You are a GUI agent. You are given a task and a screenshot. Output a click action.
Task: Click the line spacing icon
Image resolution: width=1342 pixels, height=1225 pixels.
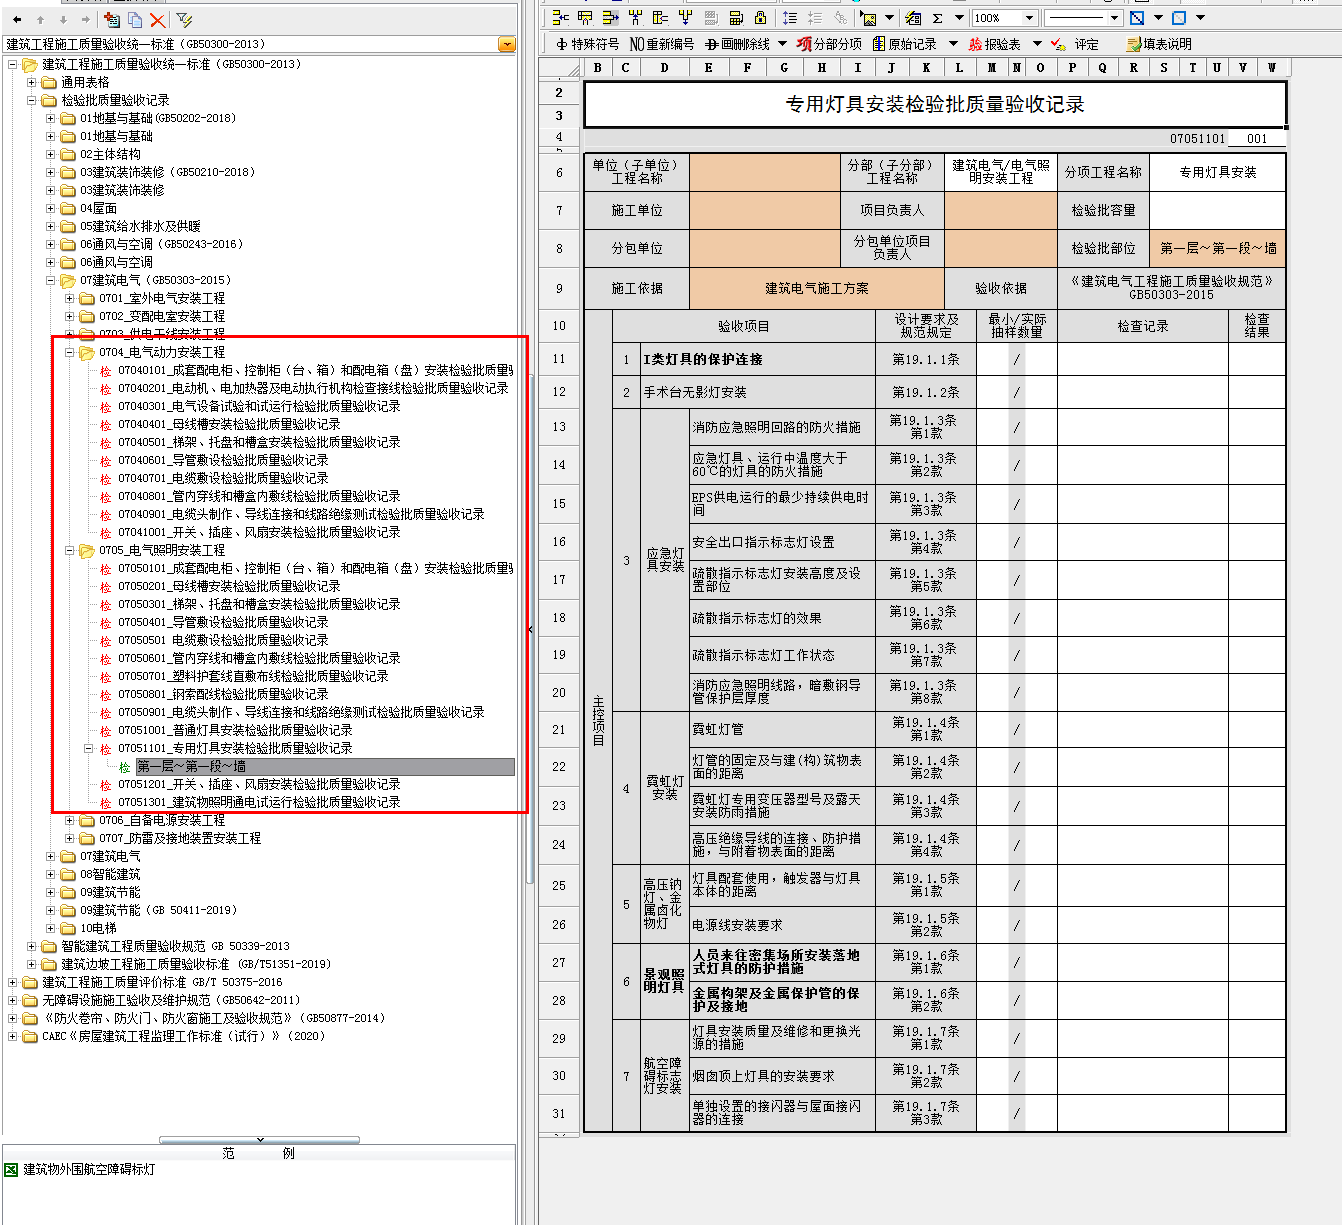[790, 18]
